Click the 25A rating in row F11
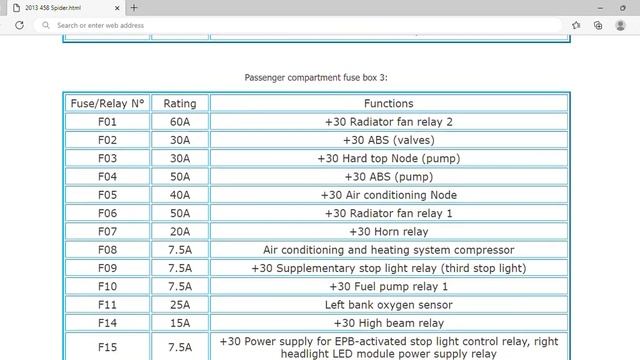Viewport: 640px width, 360px height. pos(180,305)
